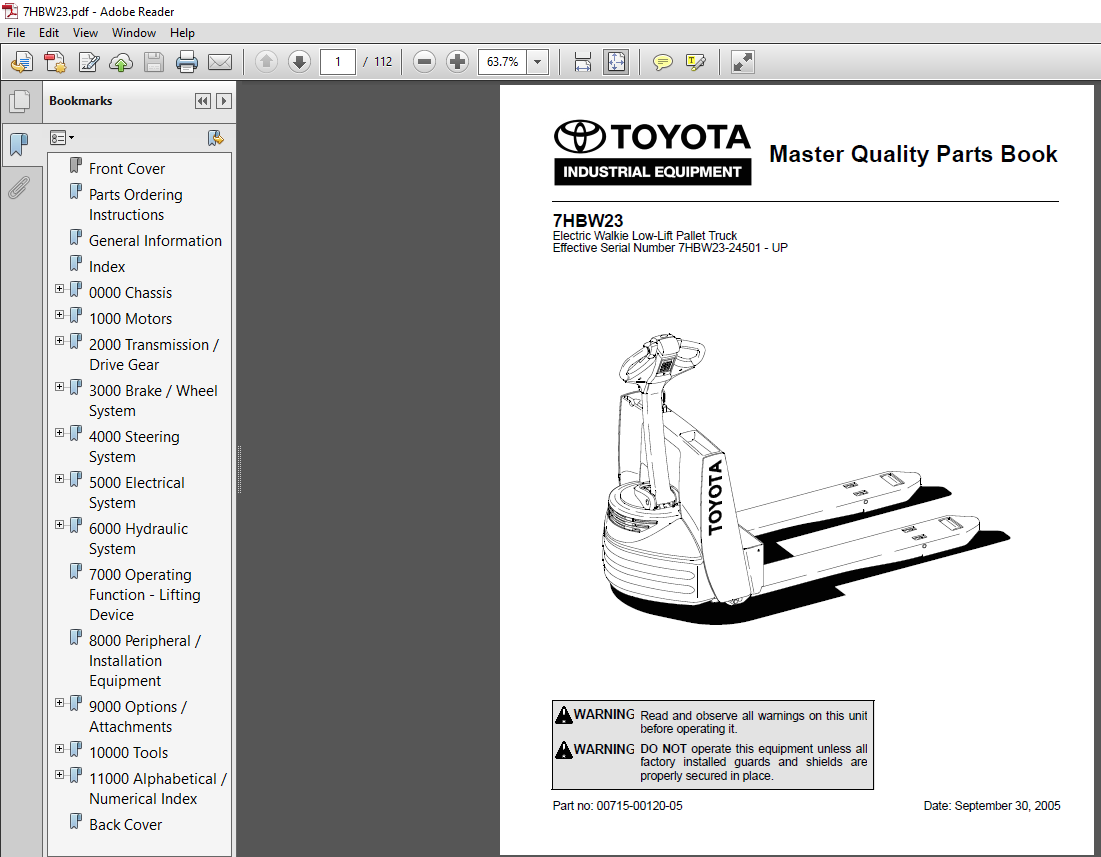
Task: Expand 11000 Alphabetical / Numerical Index bookmark
Action: point(60,774)
